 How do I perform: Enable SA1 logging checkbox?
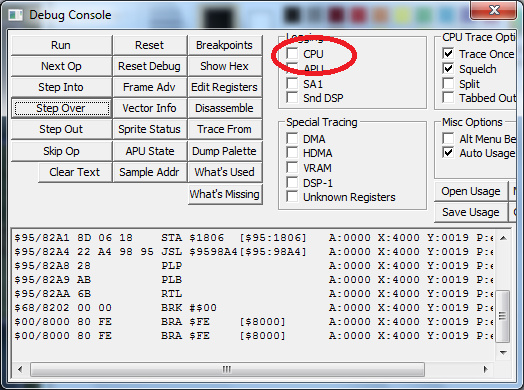[x=292, y=83]
